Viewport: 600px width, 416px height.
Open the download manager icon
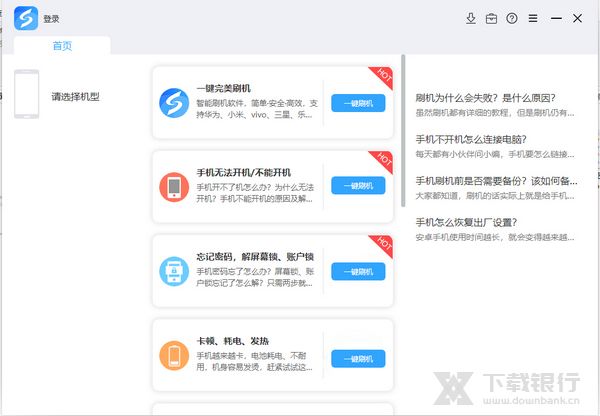click(471, 18)
